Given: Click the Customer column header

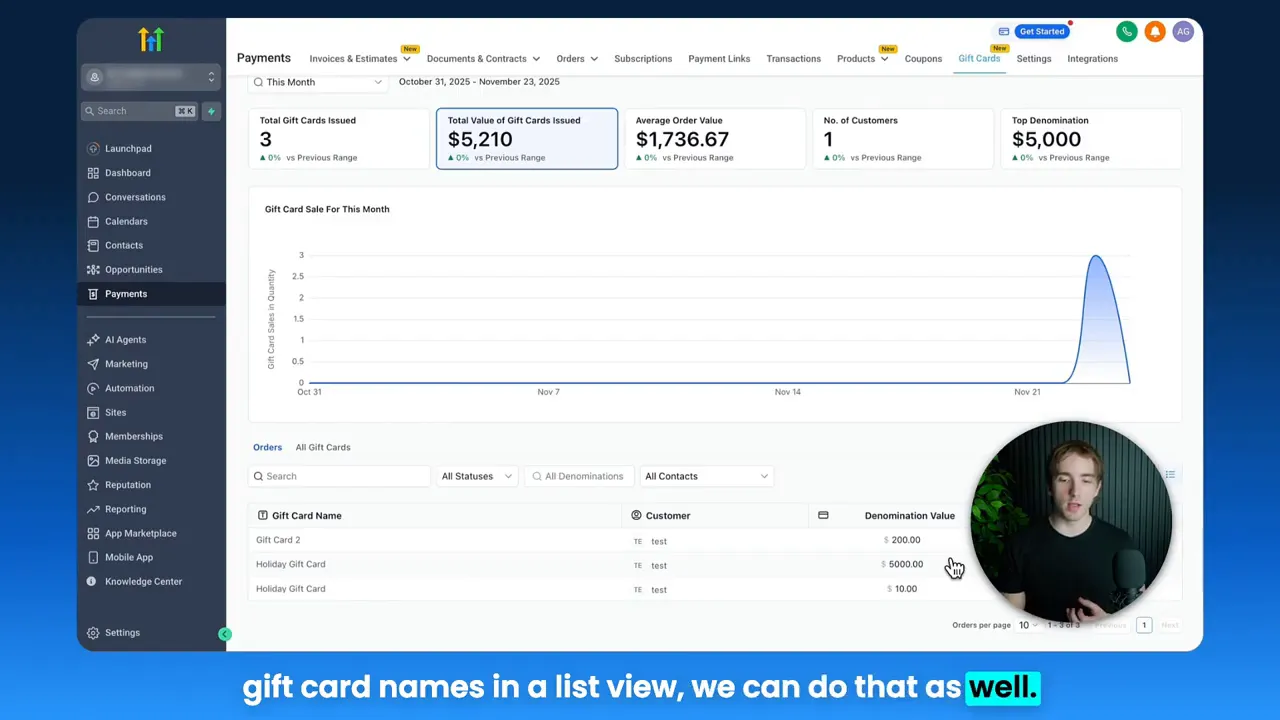Looking at the screenshot, I should 667,516.
